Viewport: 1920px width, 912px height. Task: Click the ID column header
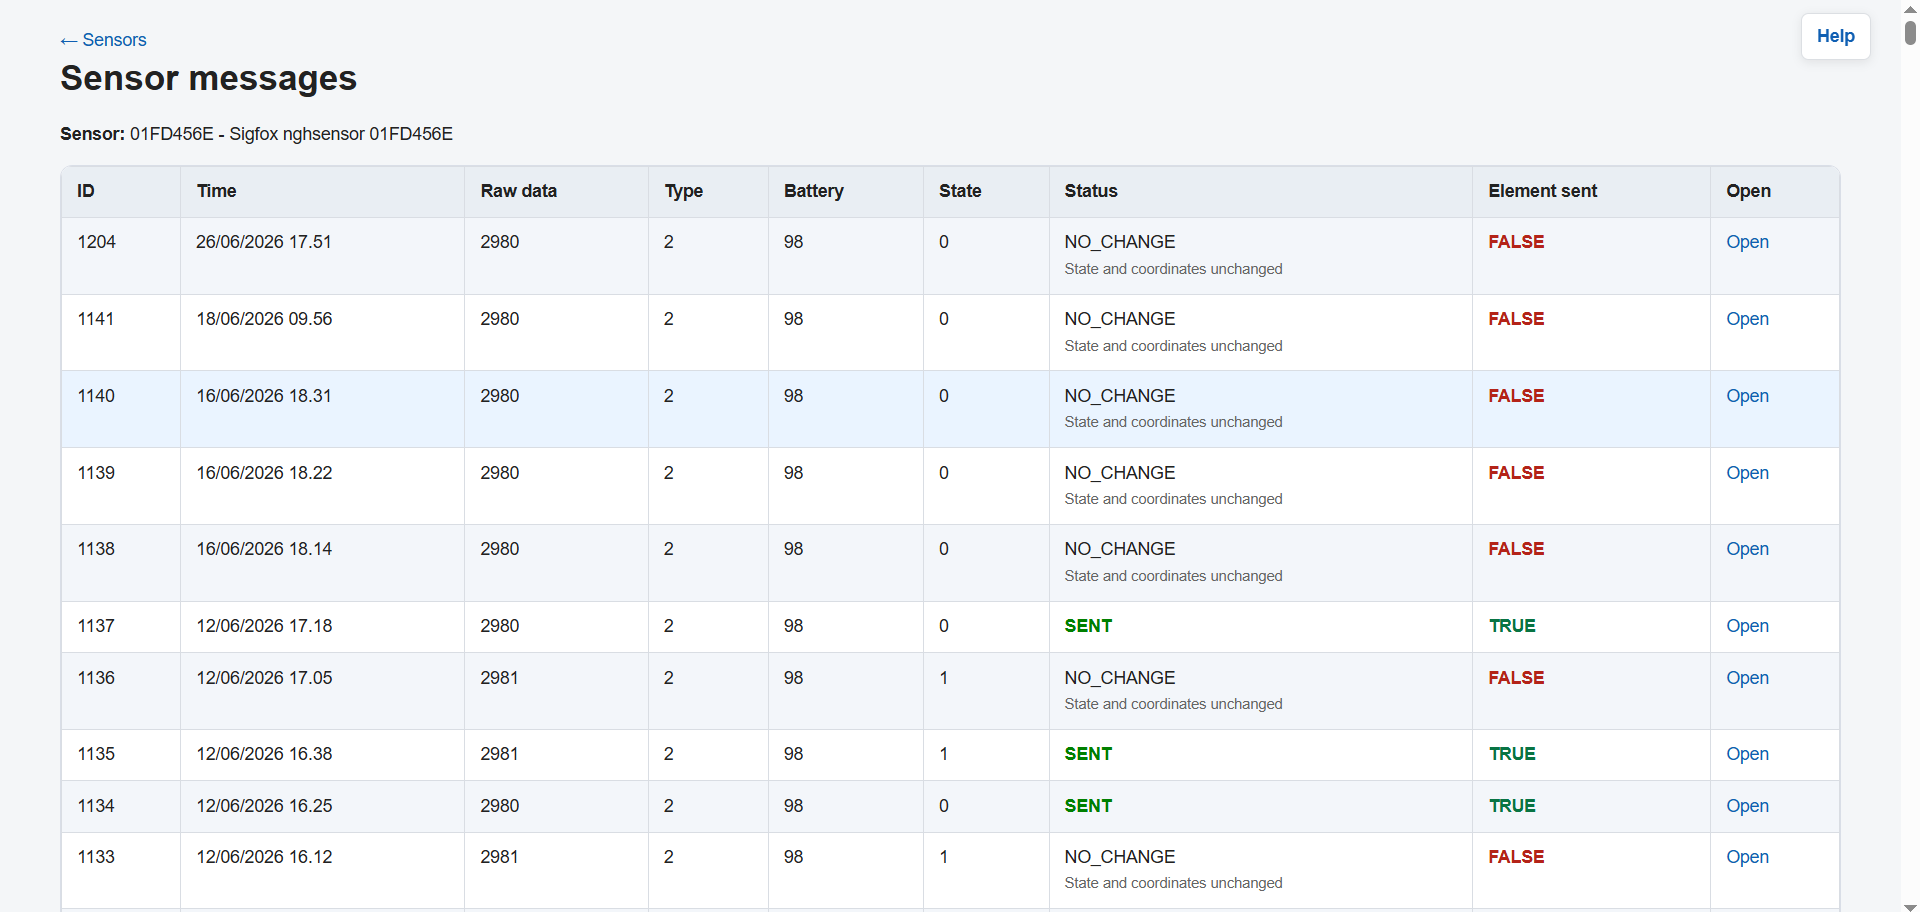pos(86,191)
